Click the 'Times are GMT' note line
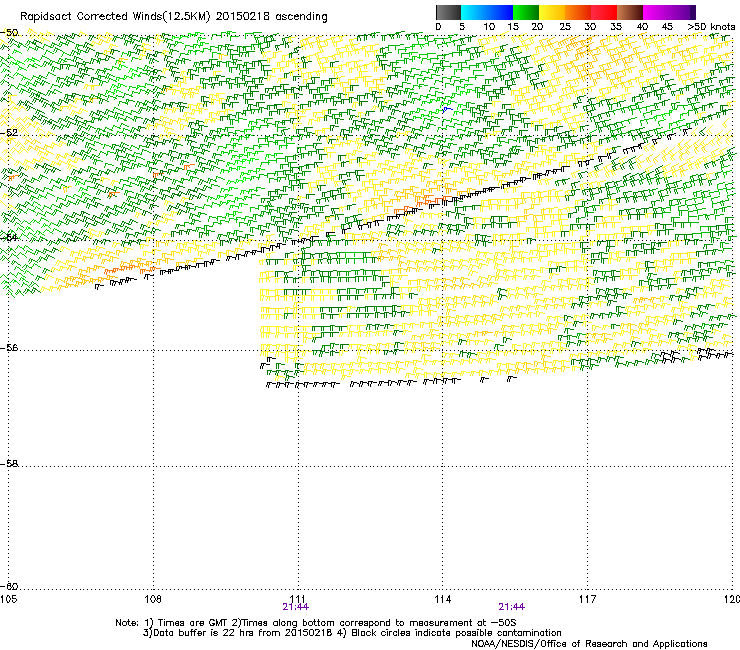 coord(316,623)
